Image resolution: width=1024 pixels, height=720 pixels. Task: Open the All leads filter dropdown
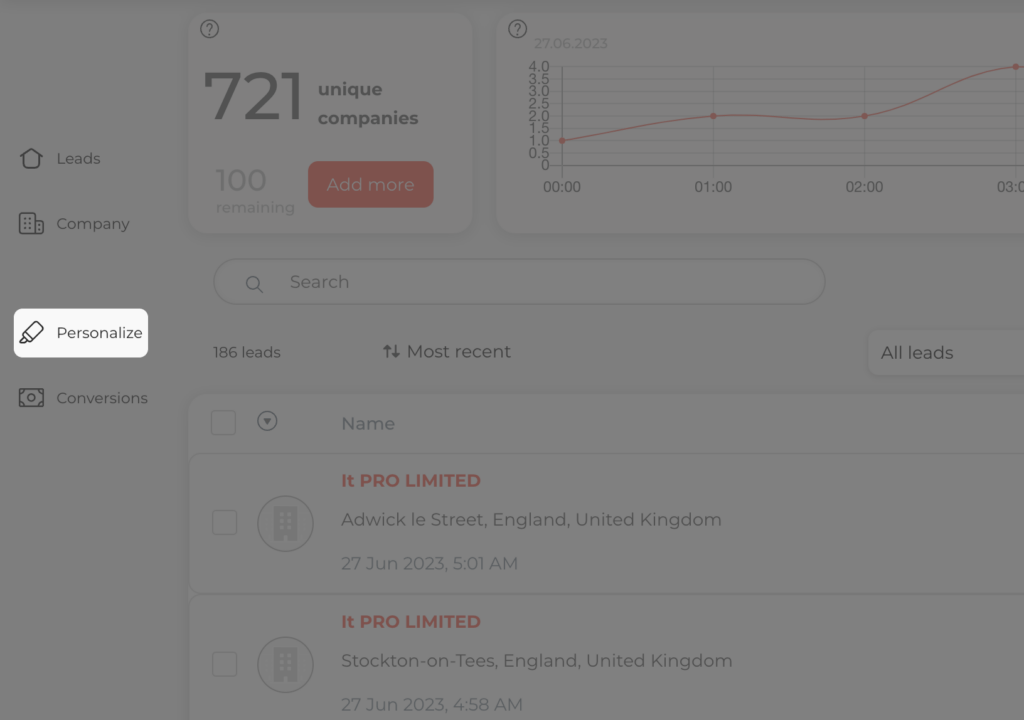point(946,353)
